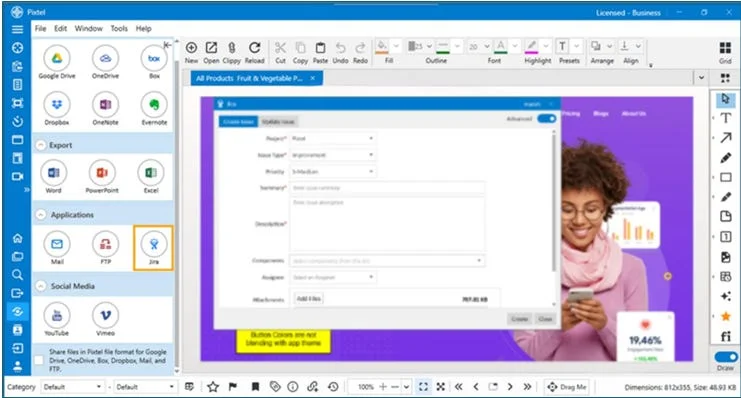Toggle the Advanced switch in Jira dialog
741x398 pixels.
coord(546,119)
